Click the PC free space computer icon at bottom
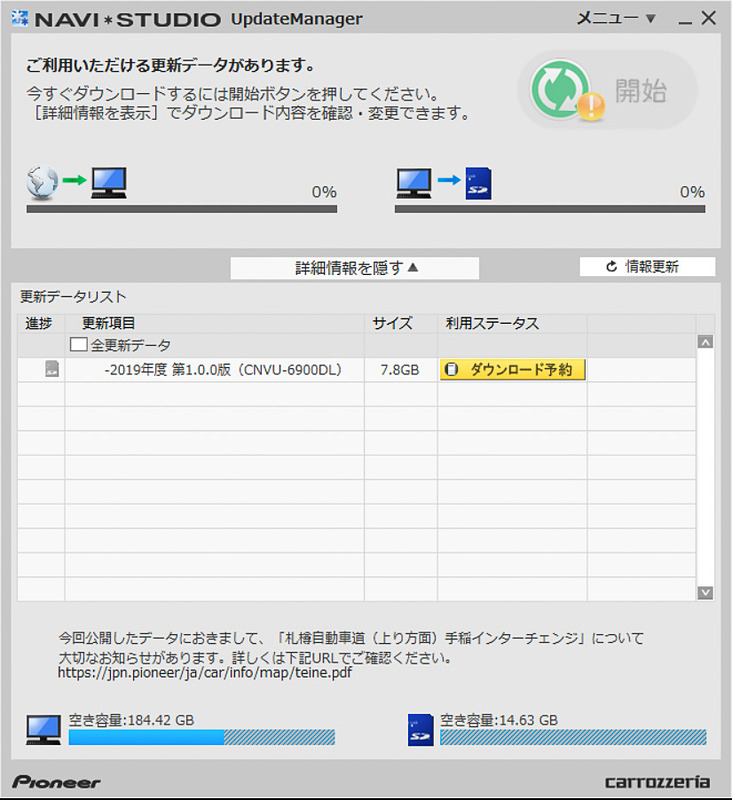Viewport: 732px width, 800px height. [x=43, y=730]
